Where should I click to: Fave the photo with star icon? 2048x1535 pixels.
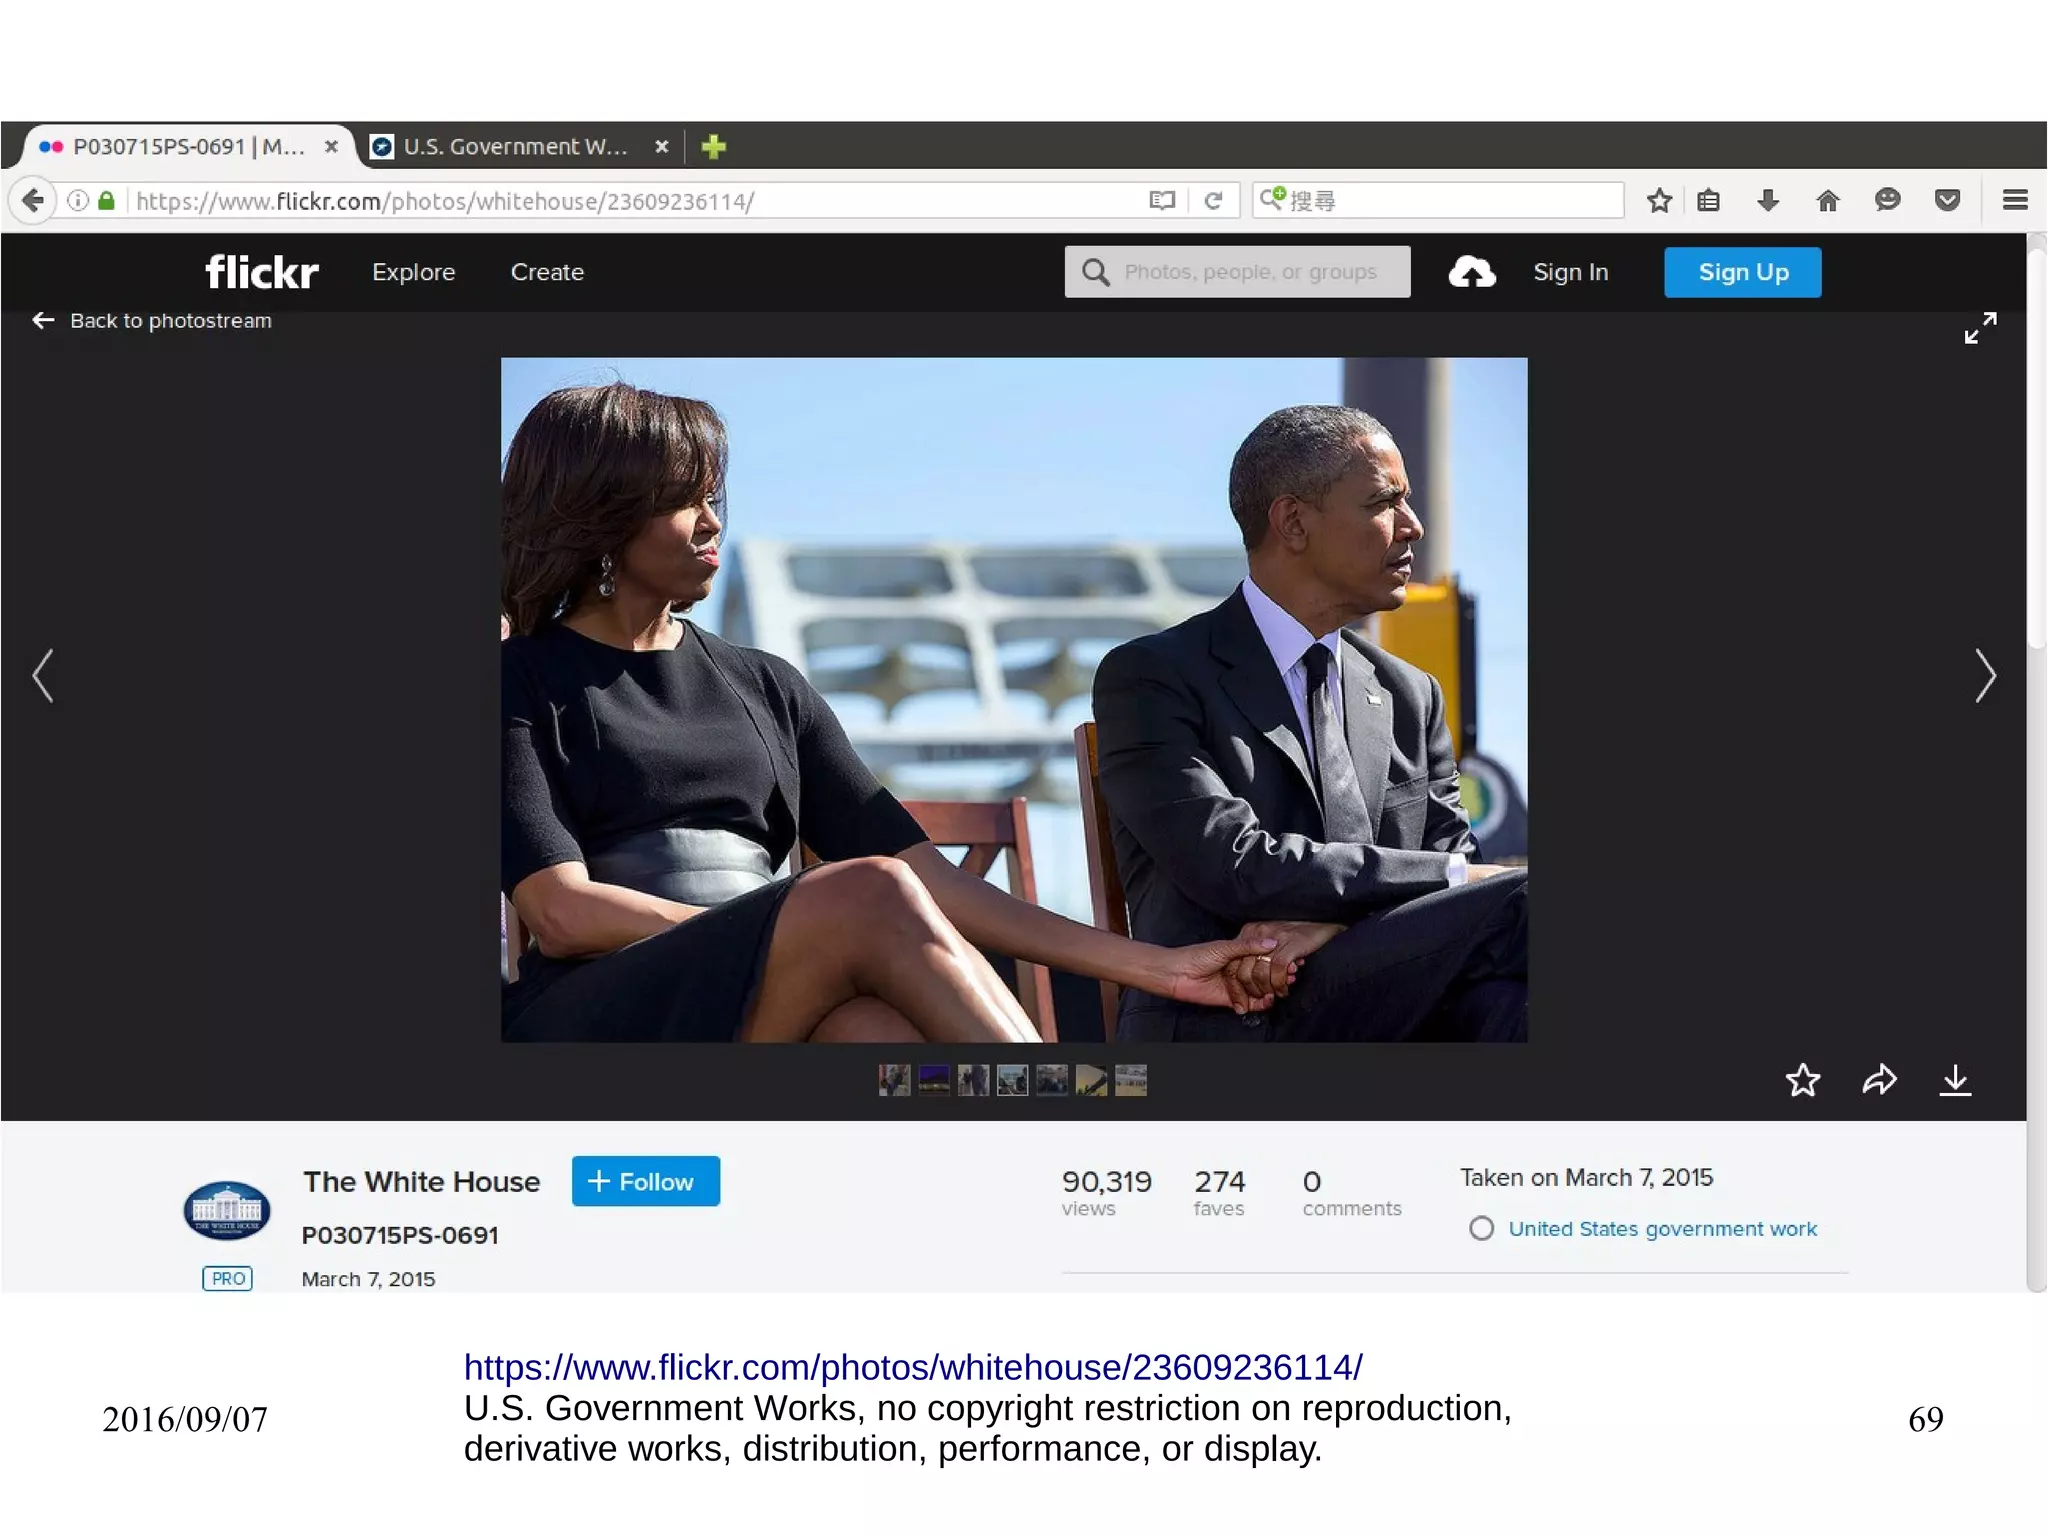(x=1803, y=1080)
